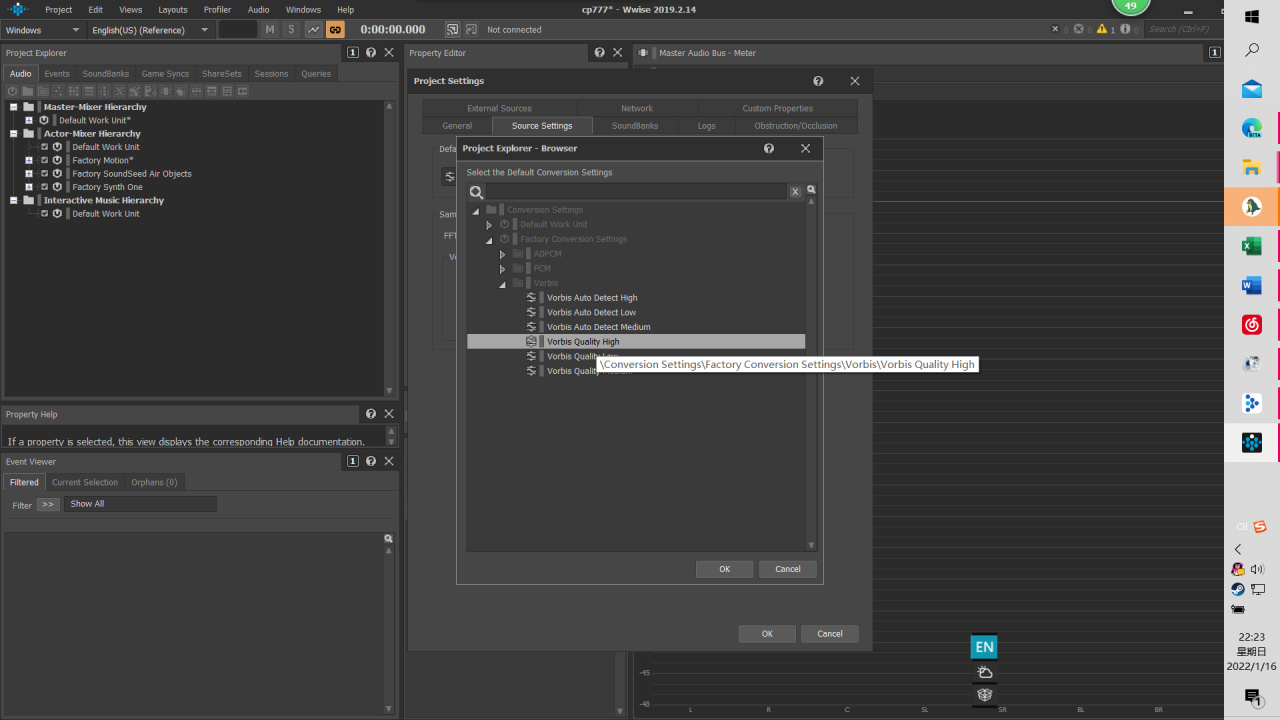1280x720 pixels.
Task: Click the search magnifier in the browser dialog
Action: click(477, 192)
